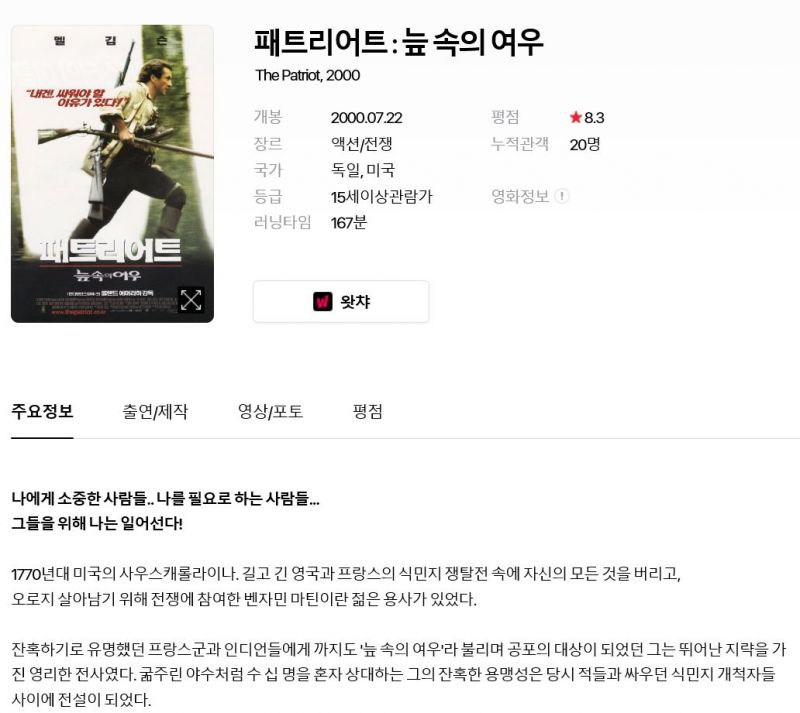Click the 누적관객 20명 value
The image size is (800, 713).
pos(585,144)
